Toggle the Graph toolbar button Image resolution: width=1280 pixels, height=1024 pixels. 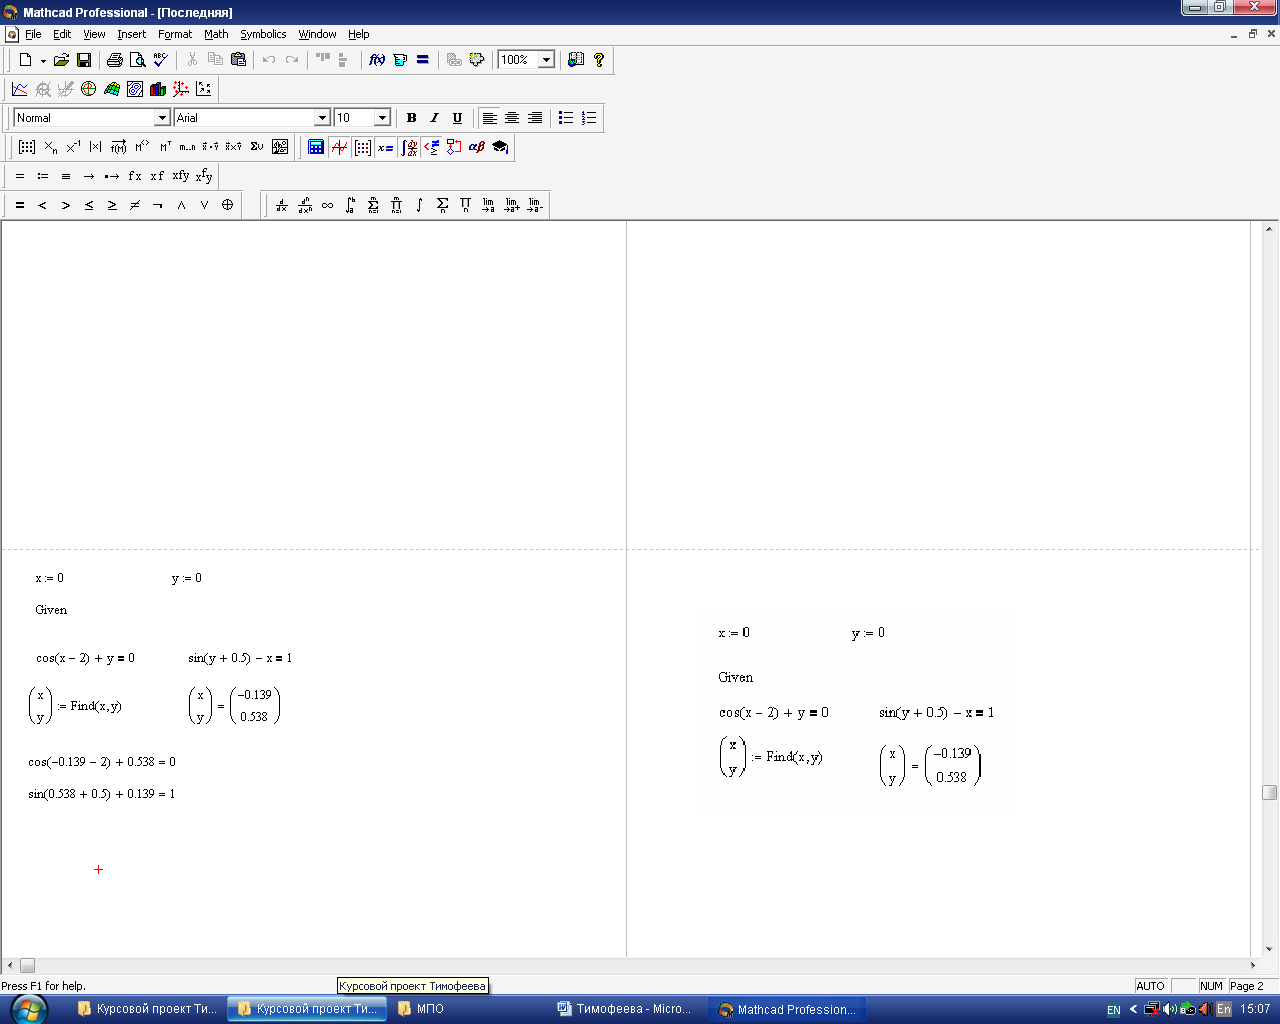(339, 147)
